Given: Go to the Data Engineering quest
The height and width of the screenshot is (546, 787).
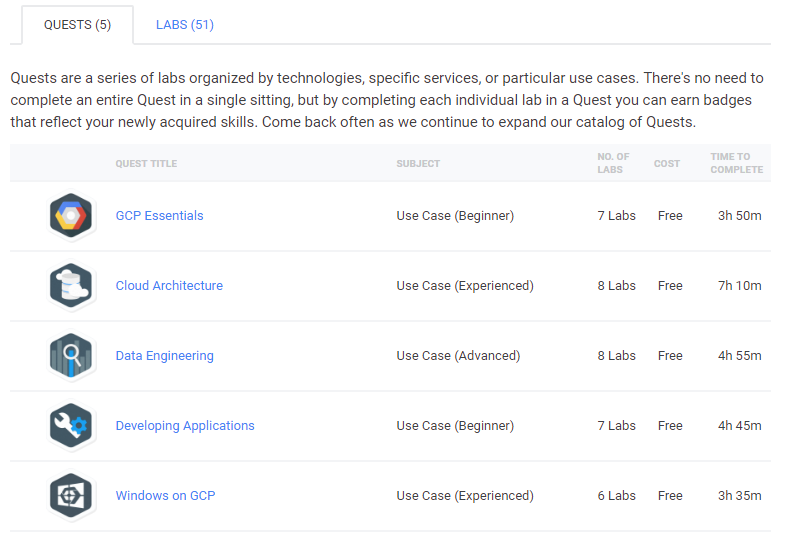Looking at the screenshot, I should click(164, 356).
